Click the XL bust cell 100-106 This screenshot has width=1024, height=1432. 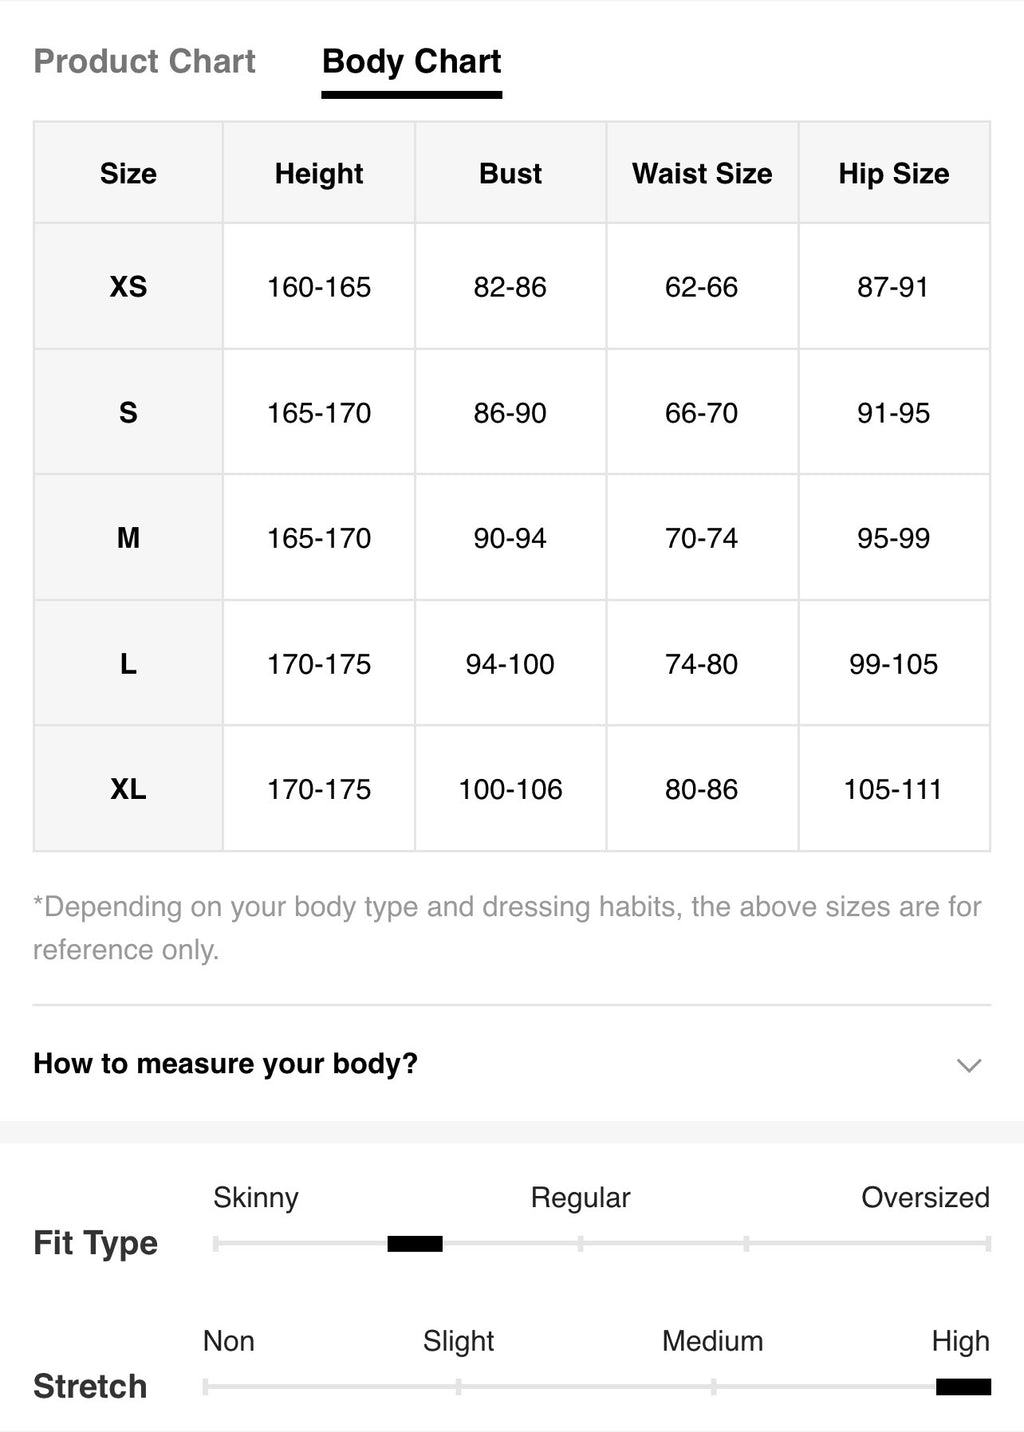(x=510, y=789)
